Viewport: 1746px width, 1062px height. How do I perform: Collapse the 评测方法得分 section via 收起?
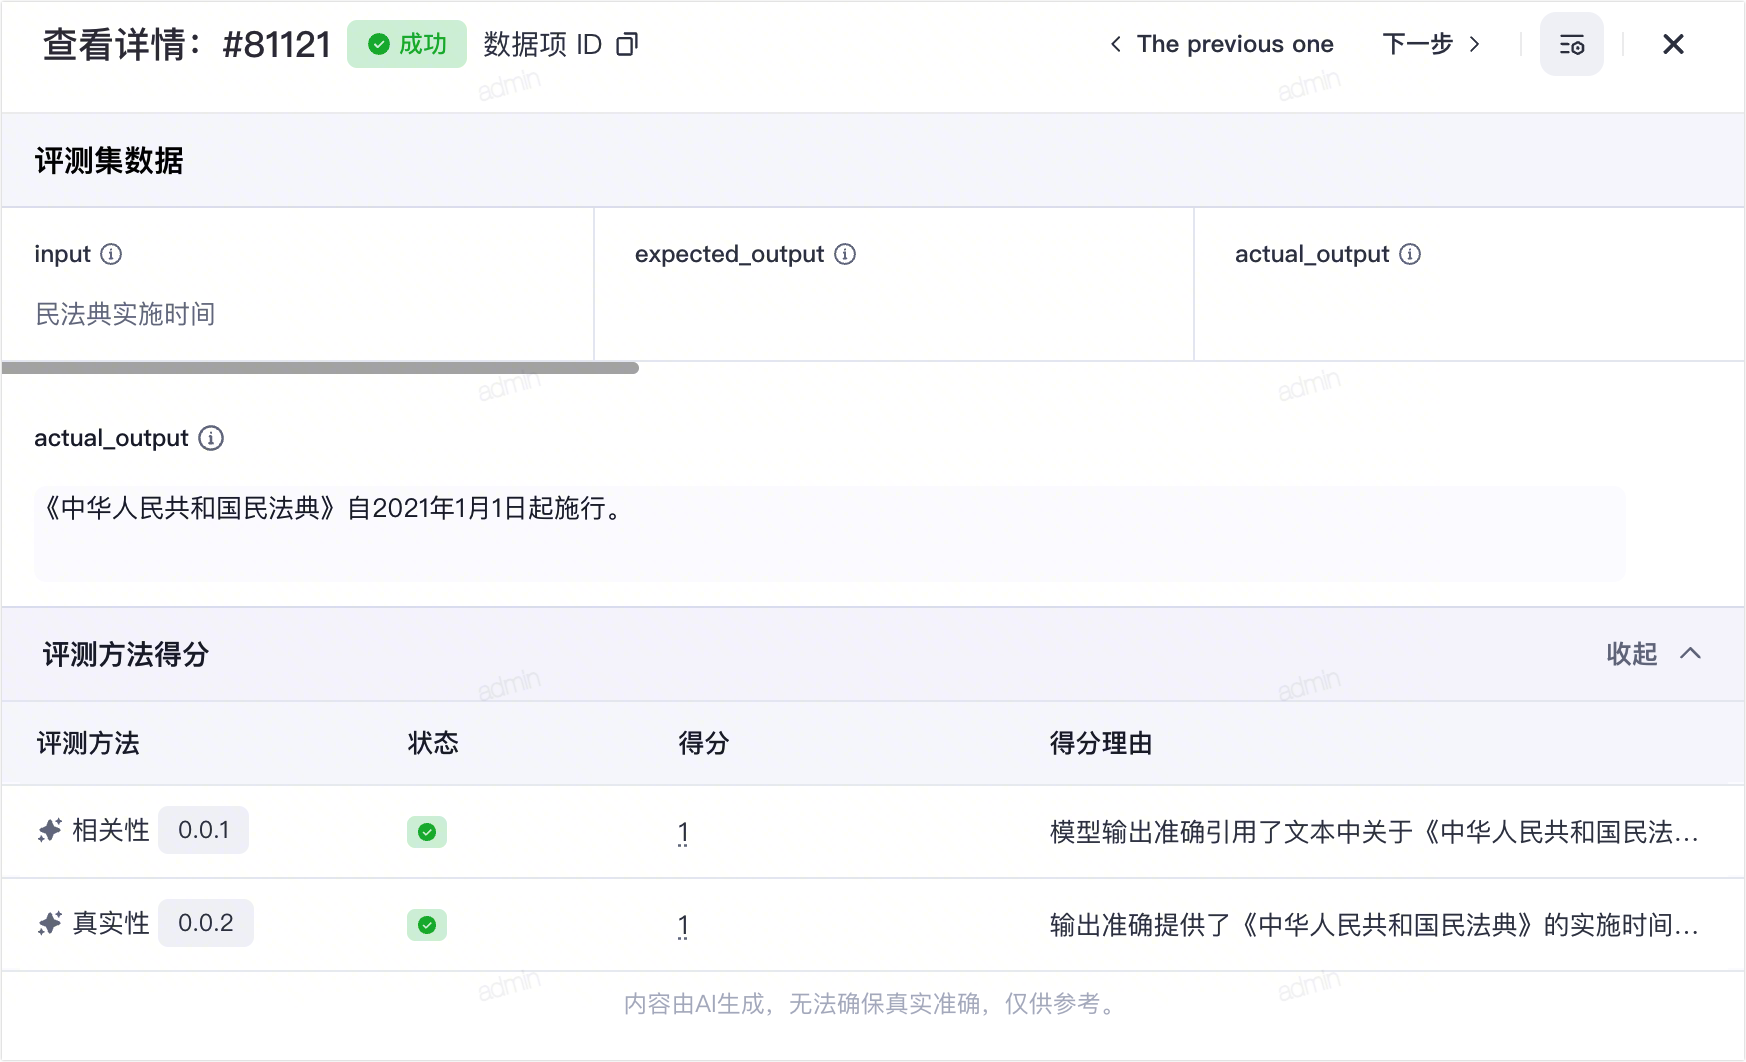1653,654
